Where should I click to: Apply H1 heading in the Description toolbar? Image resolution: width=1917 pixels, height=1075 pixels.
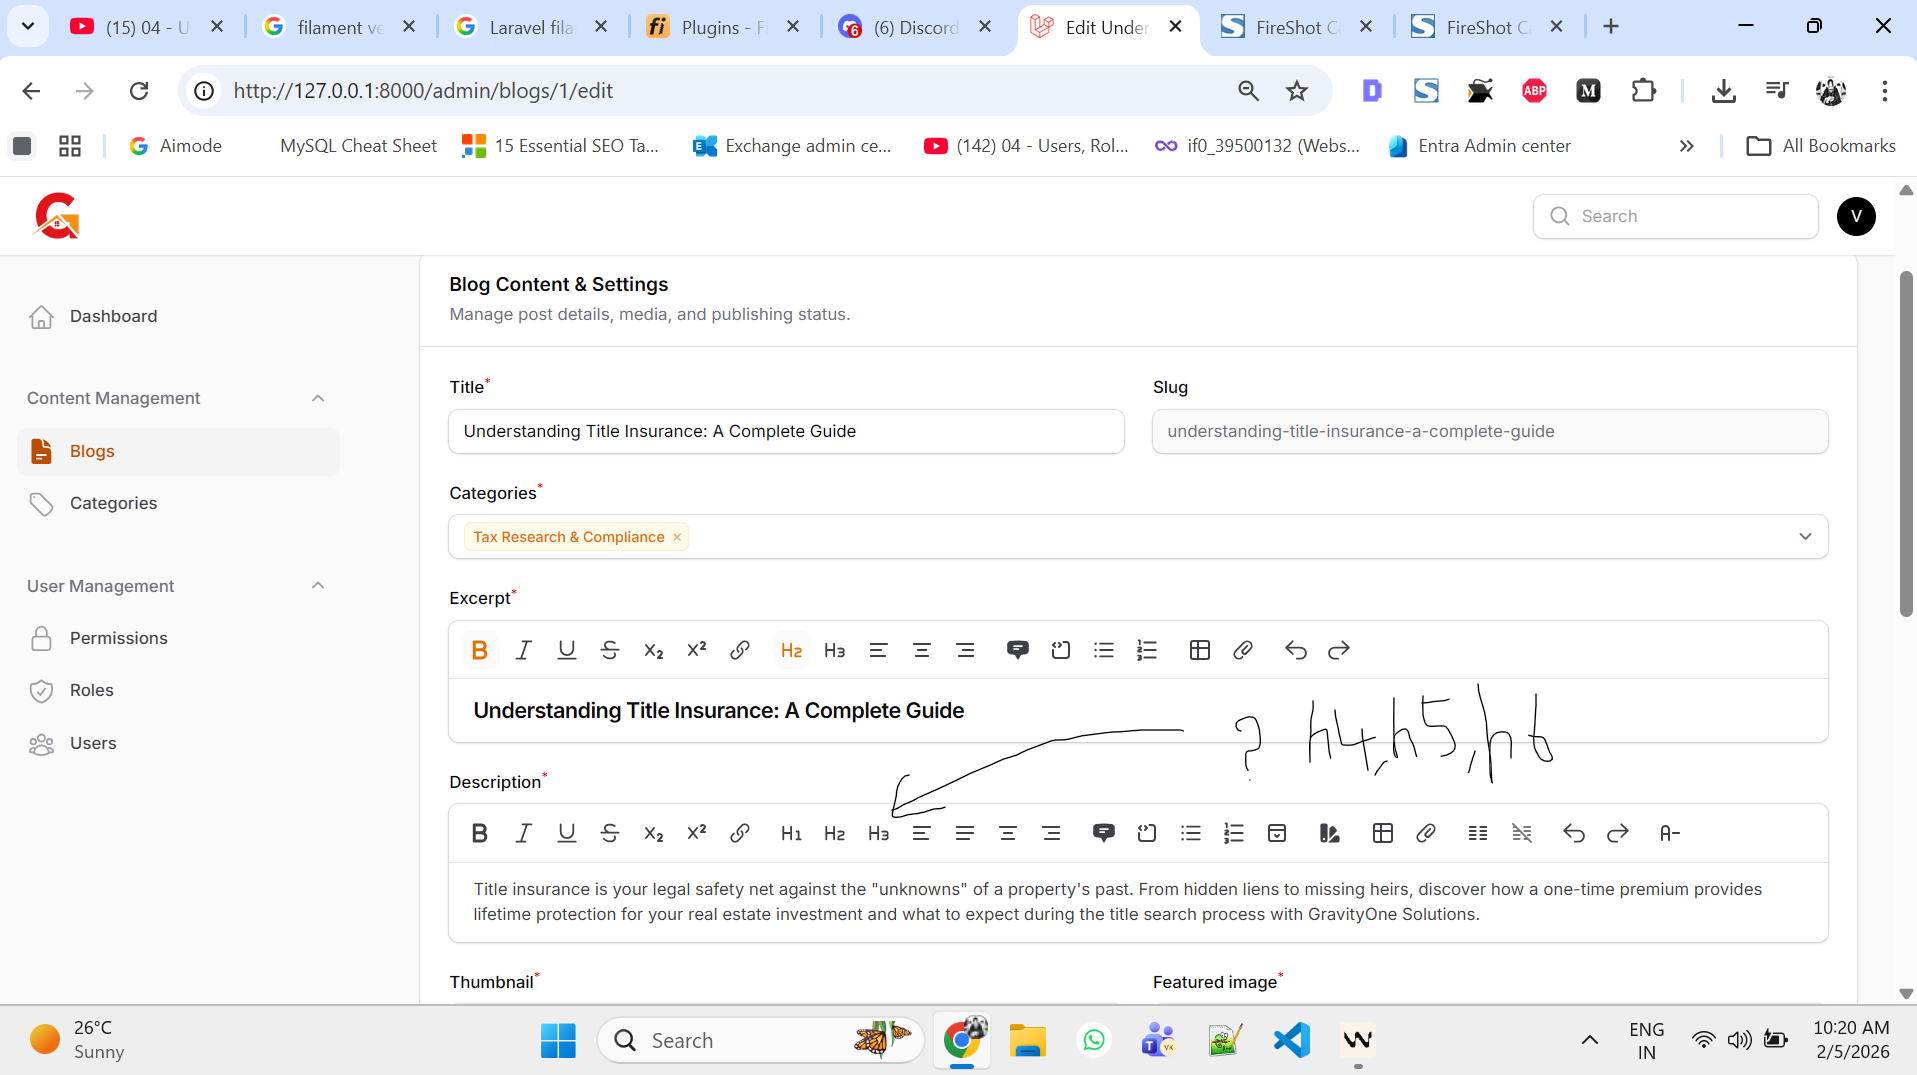coord(791,833)
